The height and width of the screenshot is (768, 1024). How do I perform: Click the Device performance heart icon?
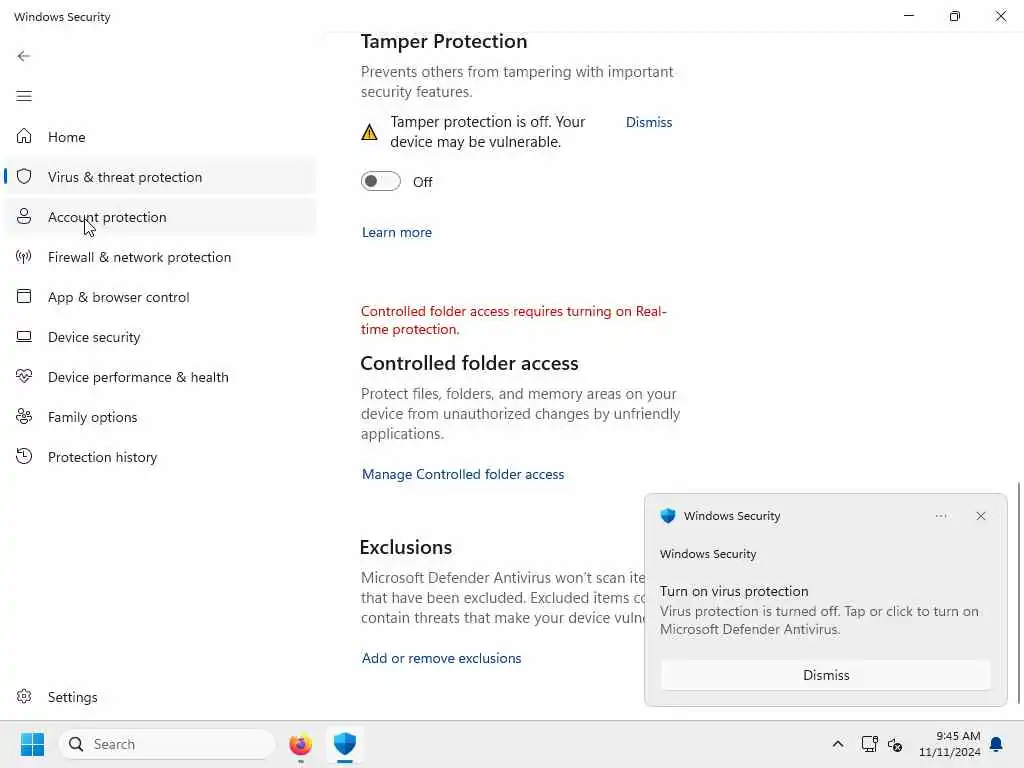click(24, 376)
